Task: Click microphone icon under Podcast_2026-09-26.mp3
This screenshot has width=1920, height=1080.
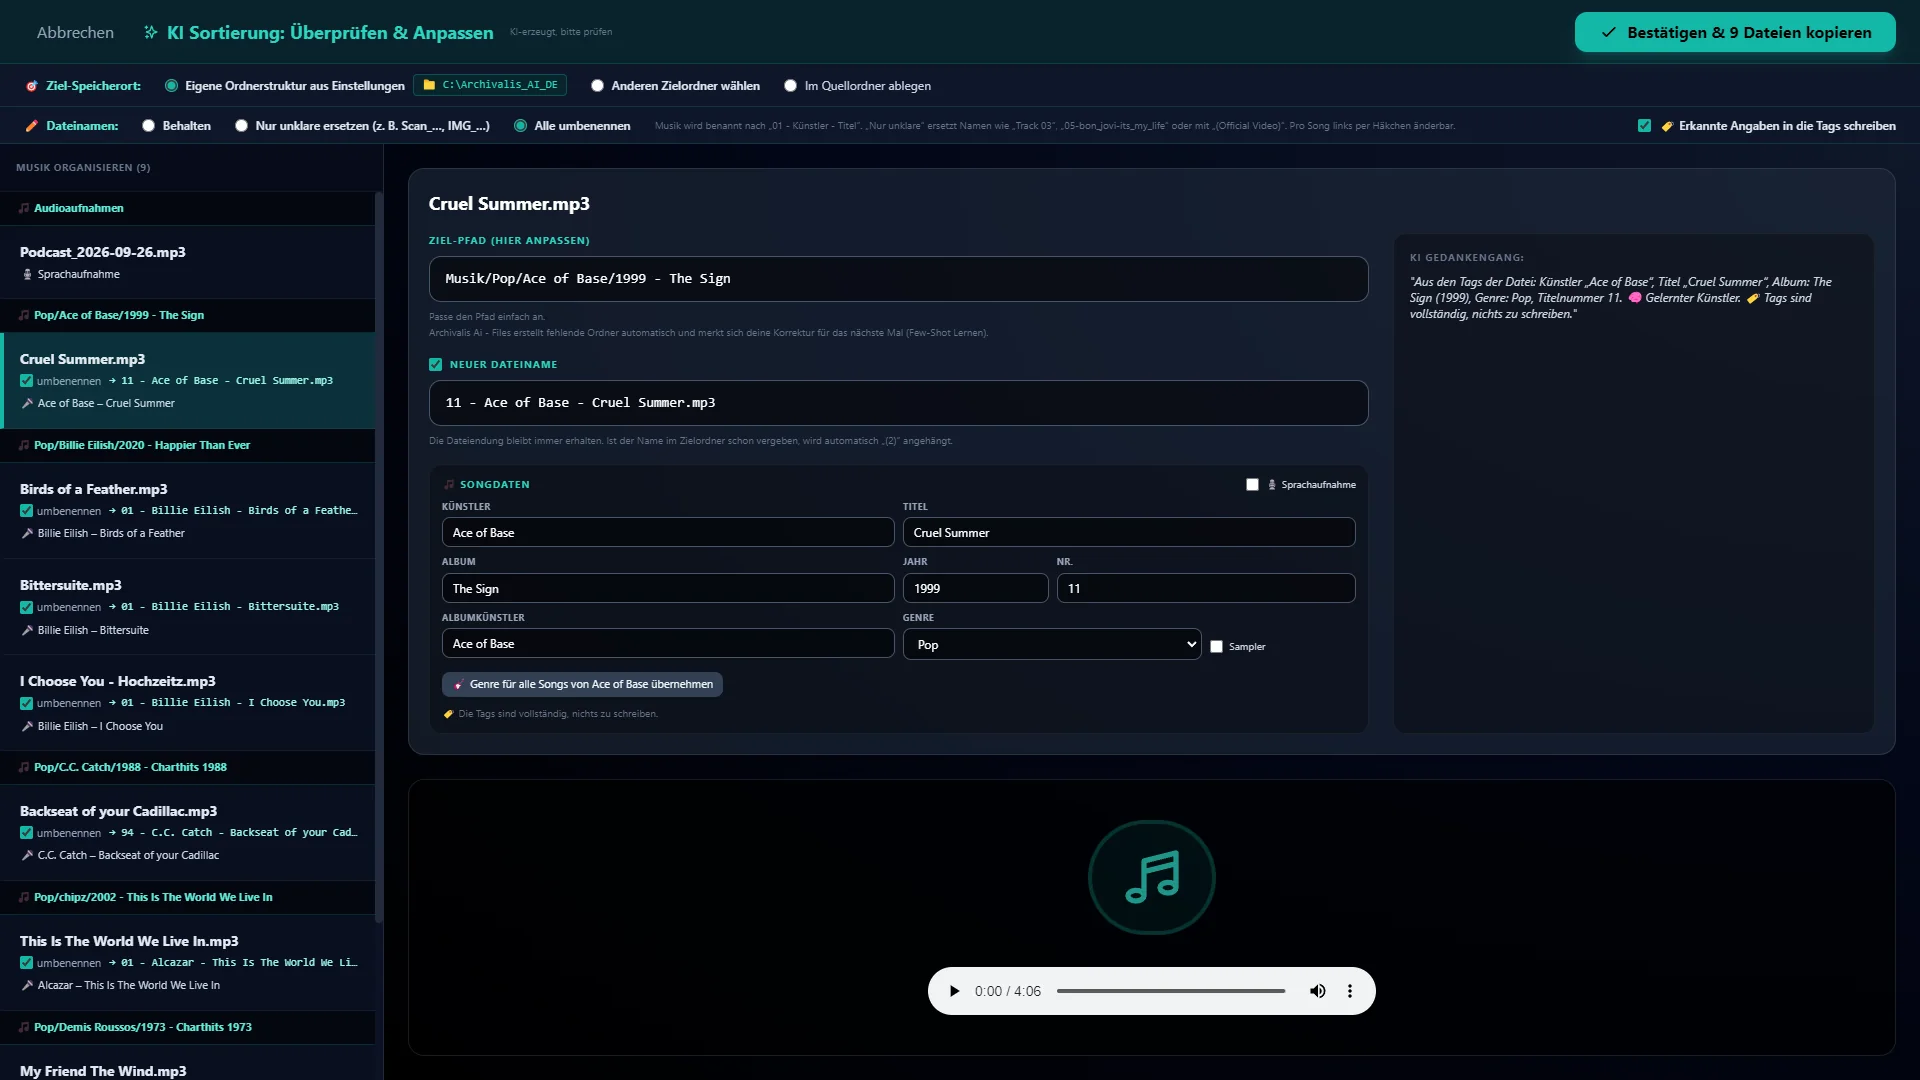Action: pyautogui.click(x=27, y=274)
